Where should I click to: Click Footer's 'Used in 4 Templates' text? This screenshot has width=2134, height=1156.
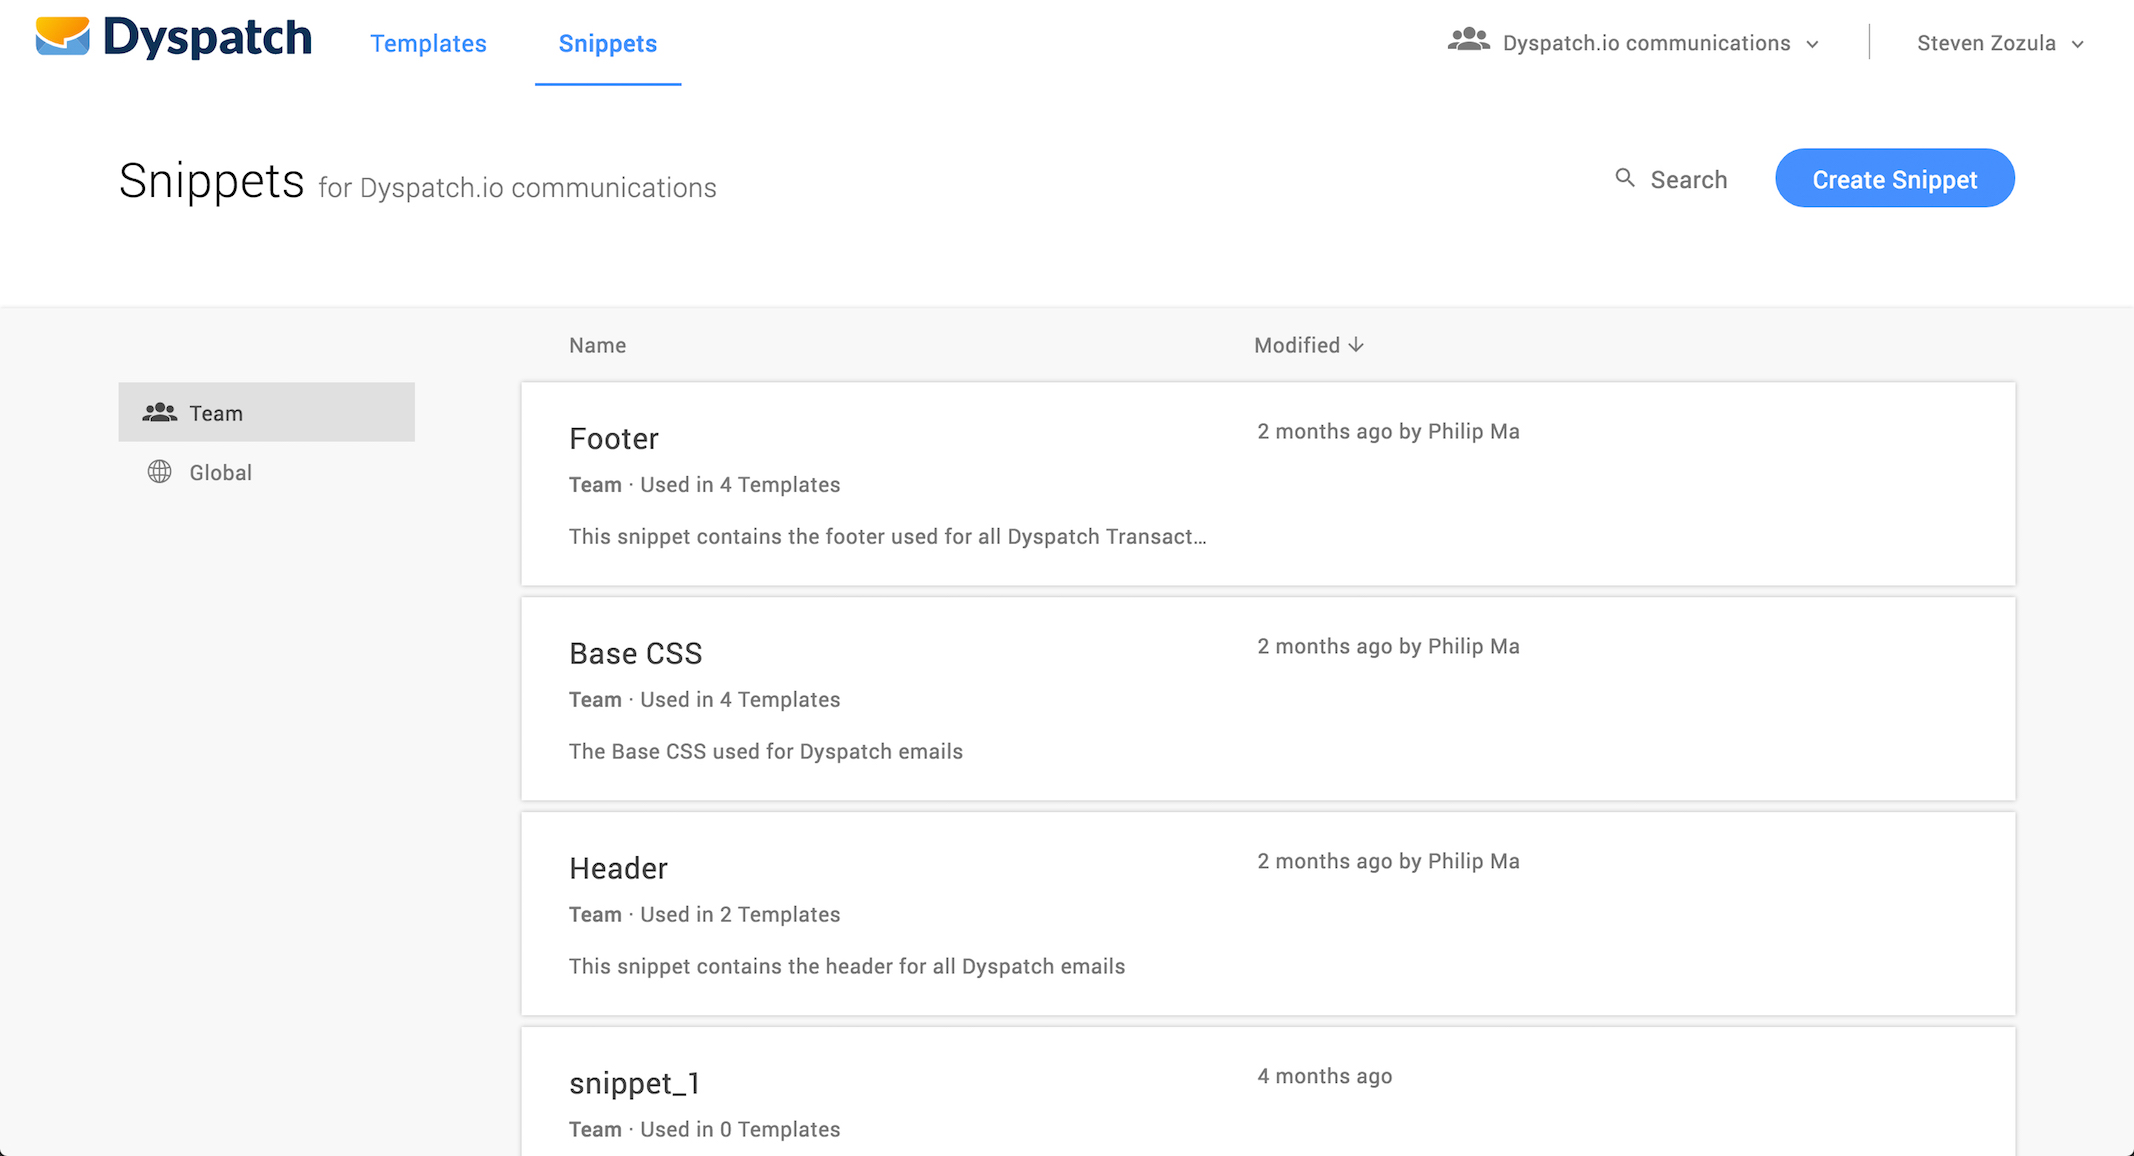(x=740, y=485)
